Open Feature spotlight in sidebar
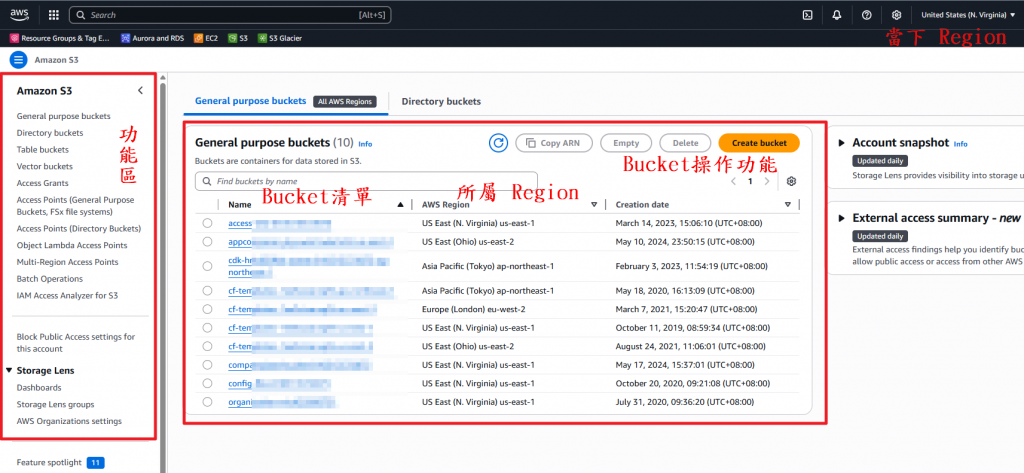 coord(49,463)
